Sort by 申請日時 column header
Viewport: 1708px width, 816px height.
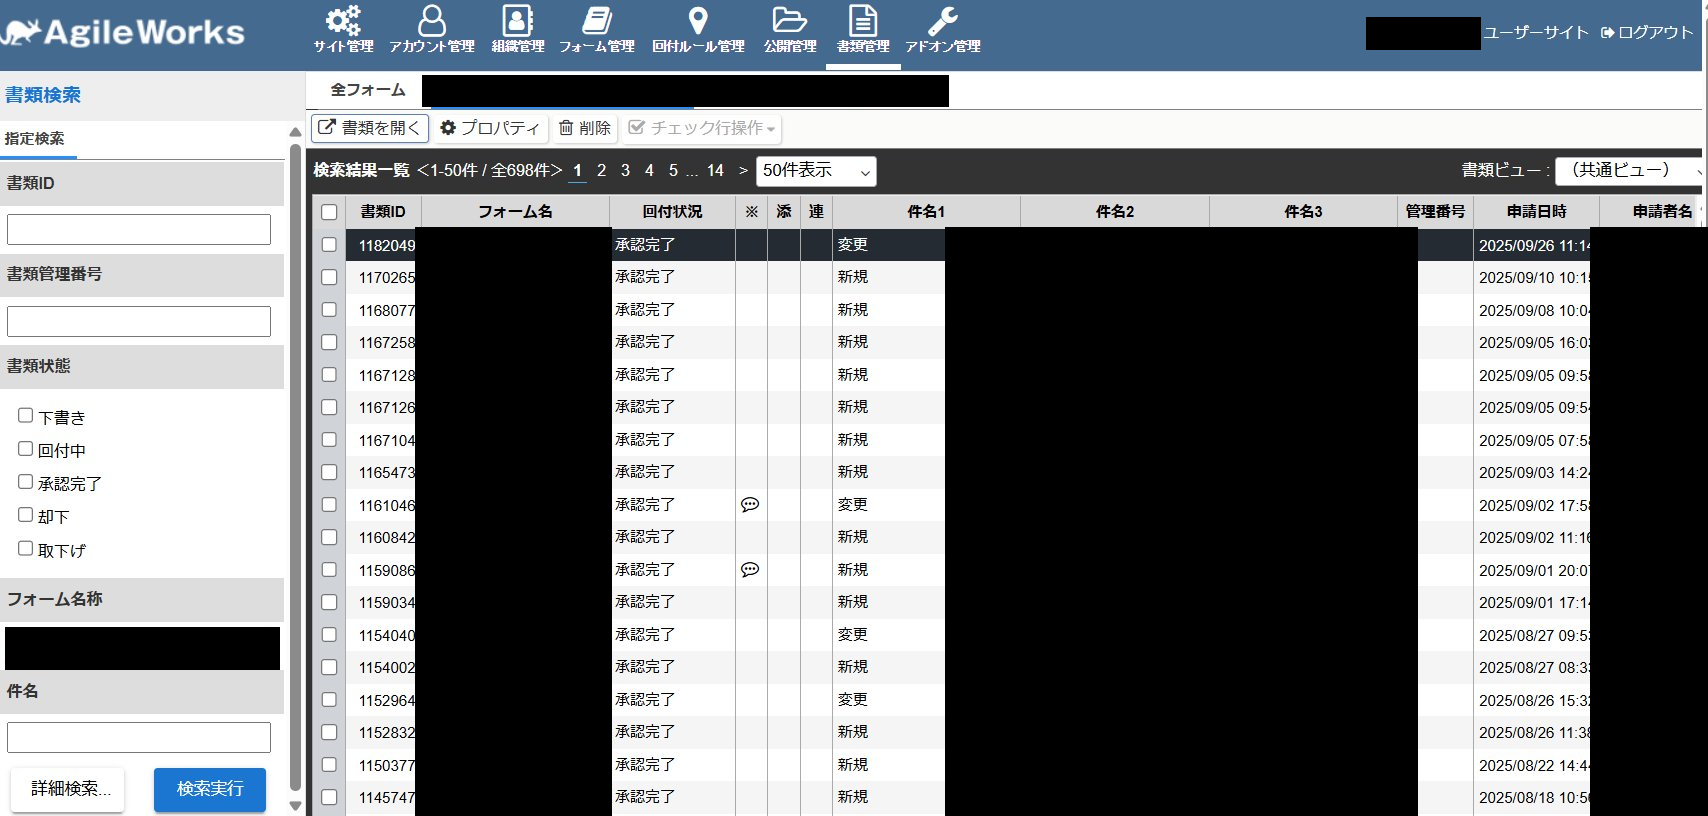[1536, 212]
